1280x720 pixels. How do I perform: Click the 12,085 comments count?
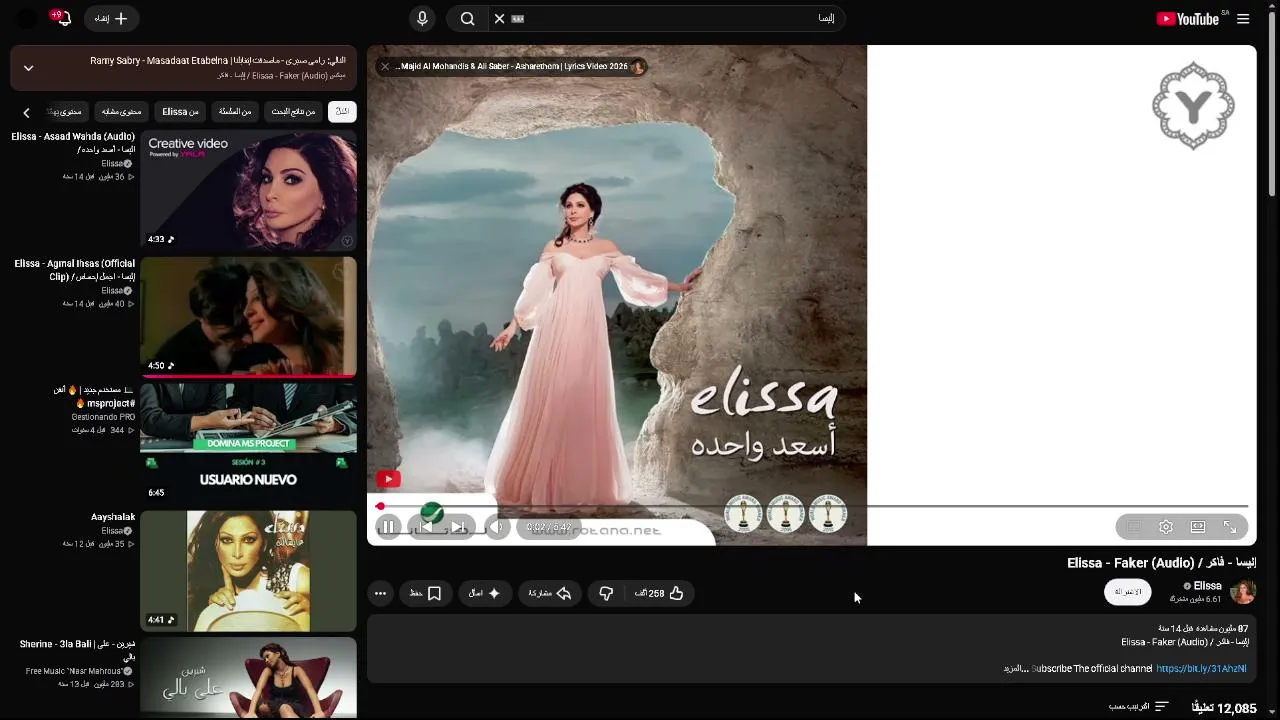(1225, 708)
